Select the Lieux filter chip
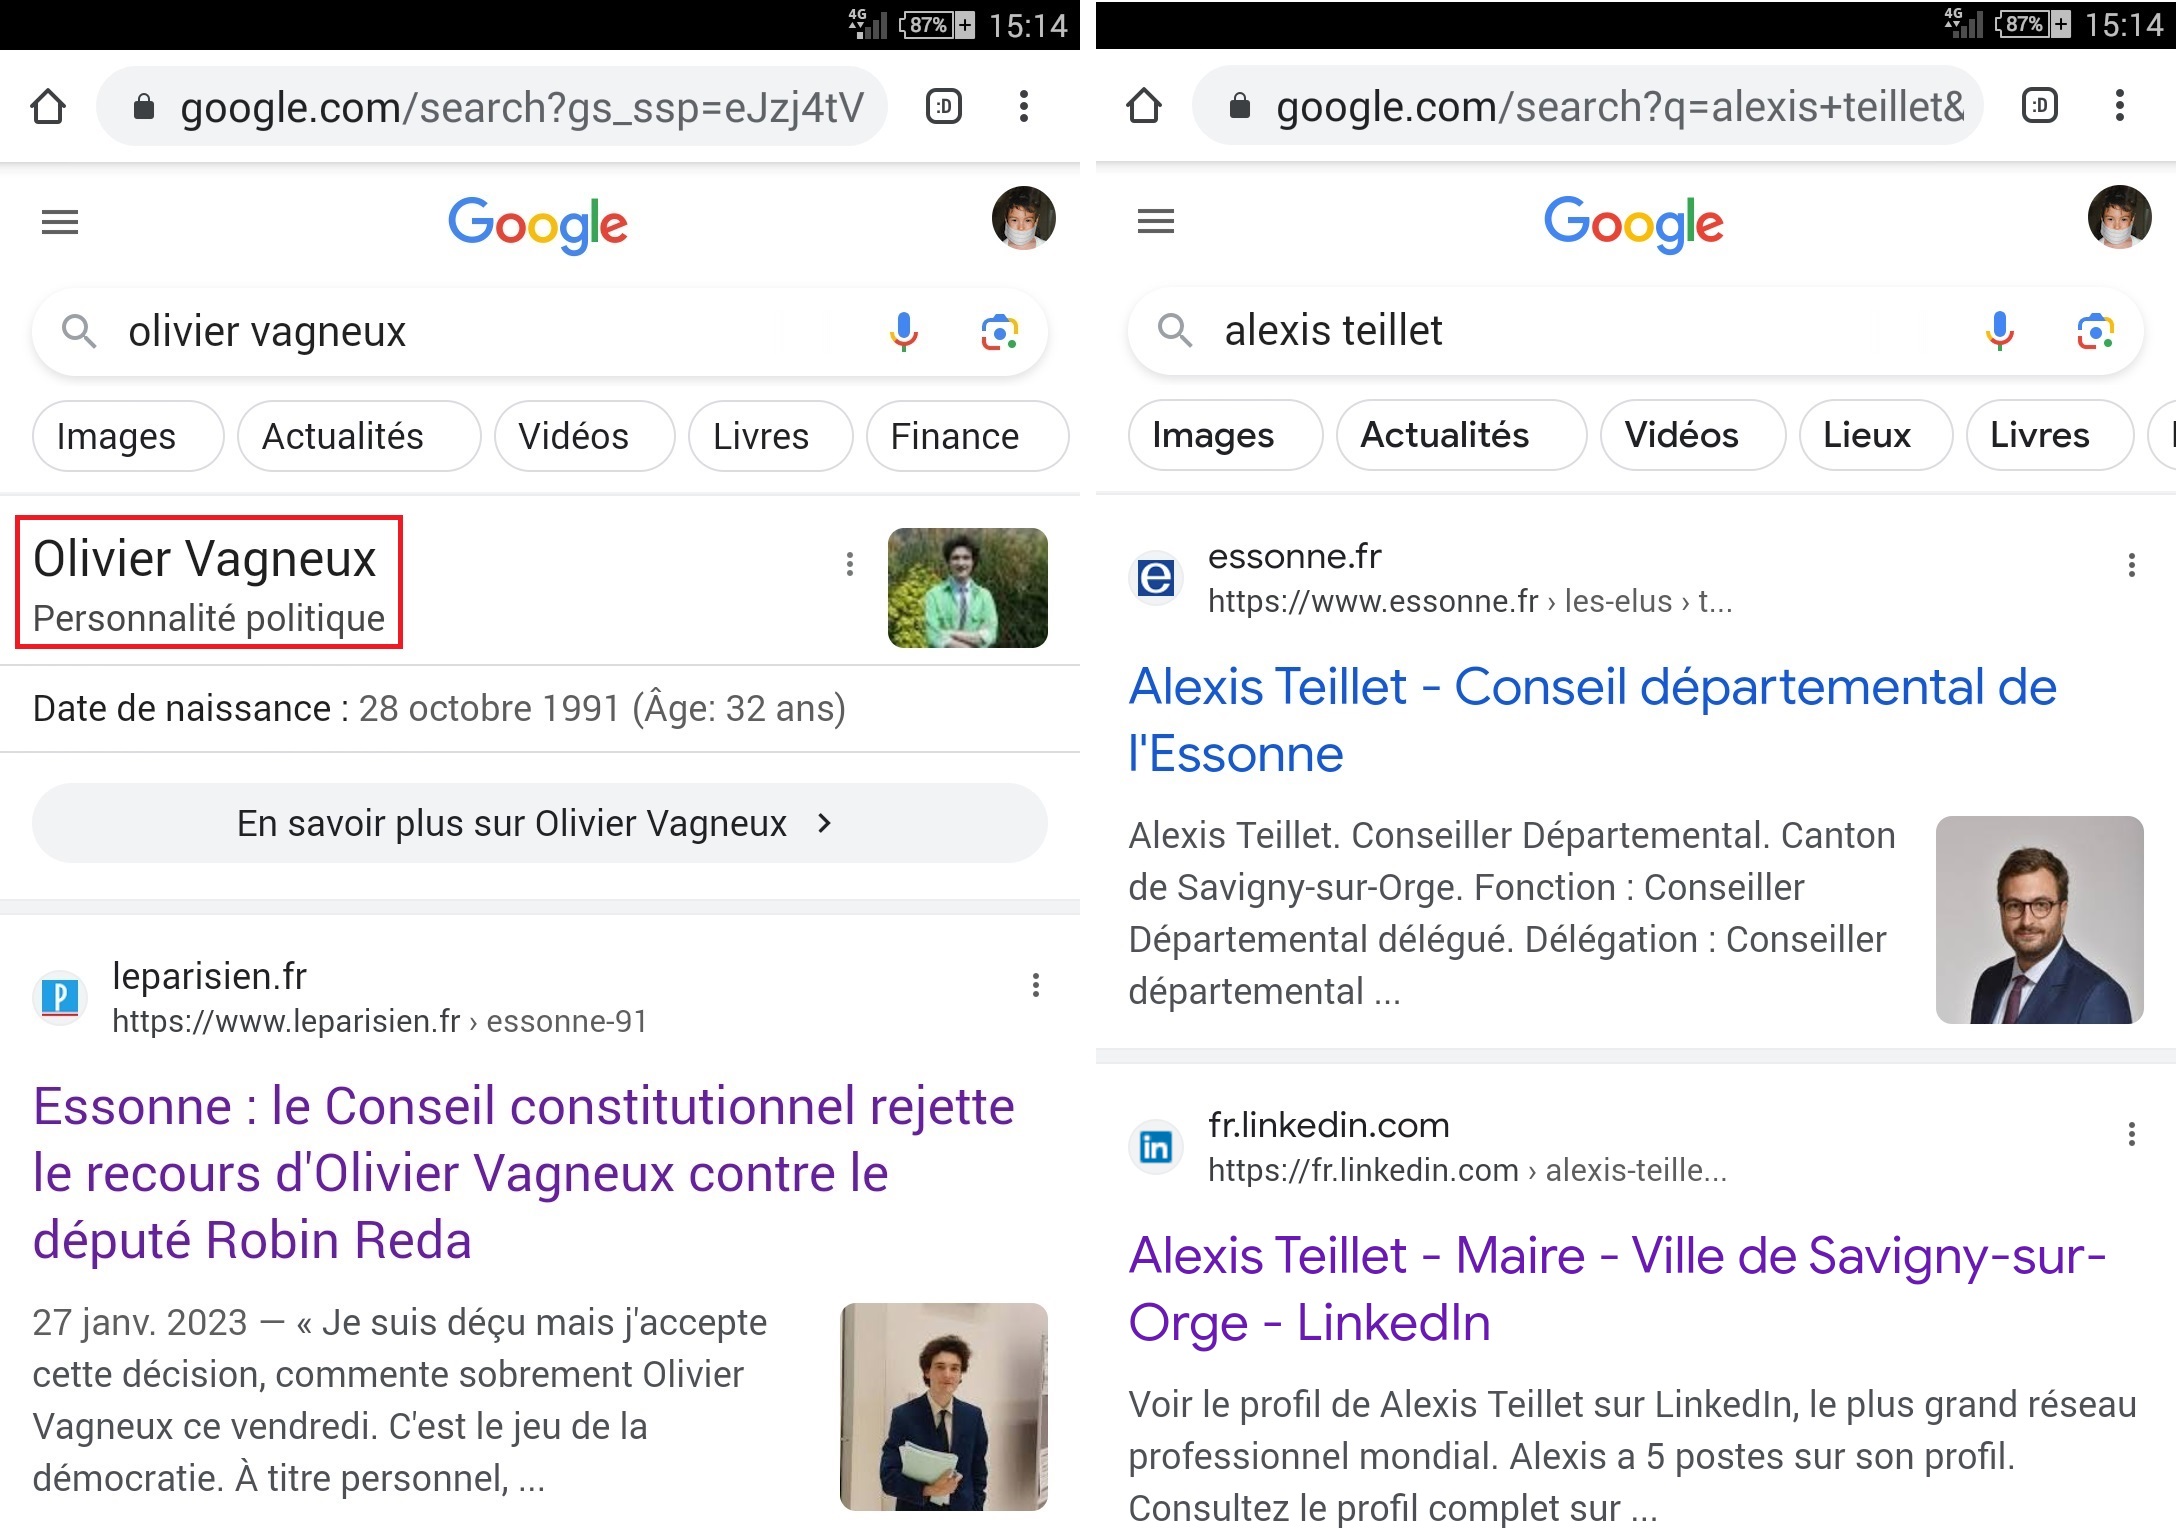The height and width of the screenshot is (1528, 2178). point(1866,435)
